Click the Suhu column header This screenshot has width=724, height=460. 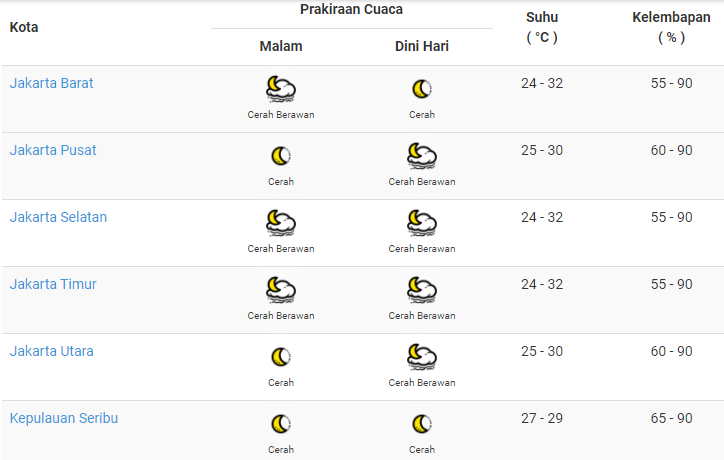(x=542, y=27)
